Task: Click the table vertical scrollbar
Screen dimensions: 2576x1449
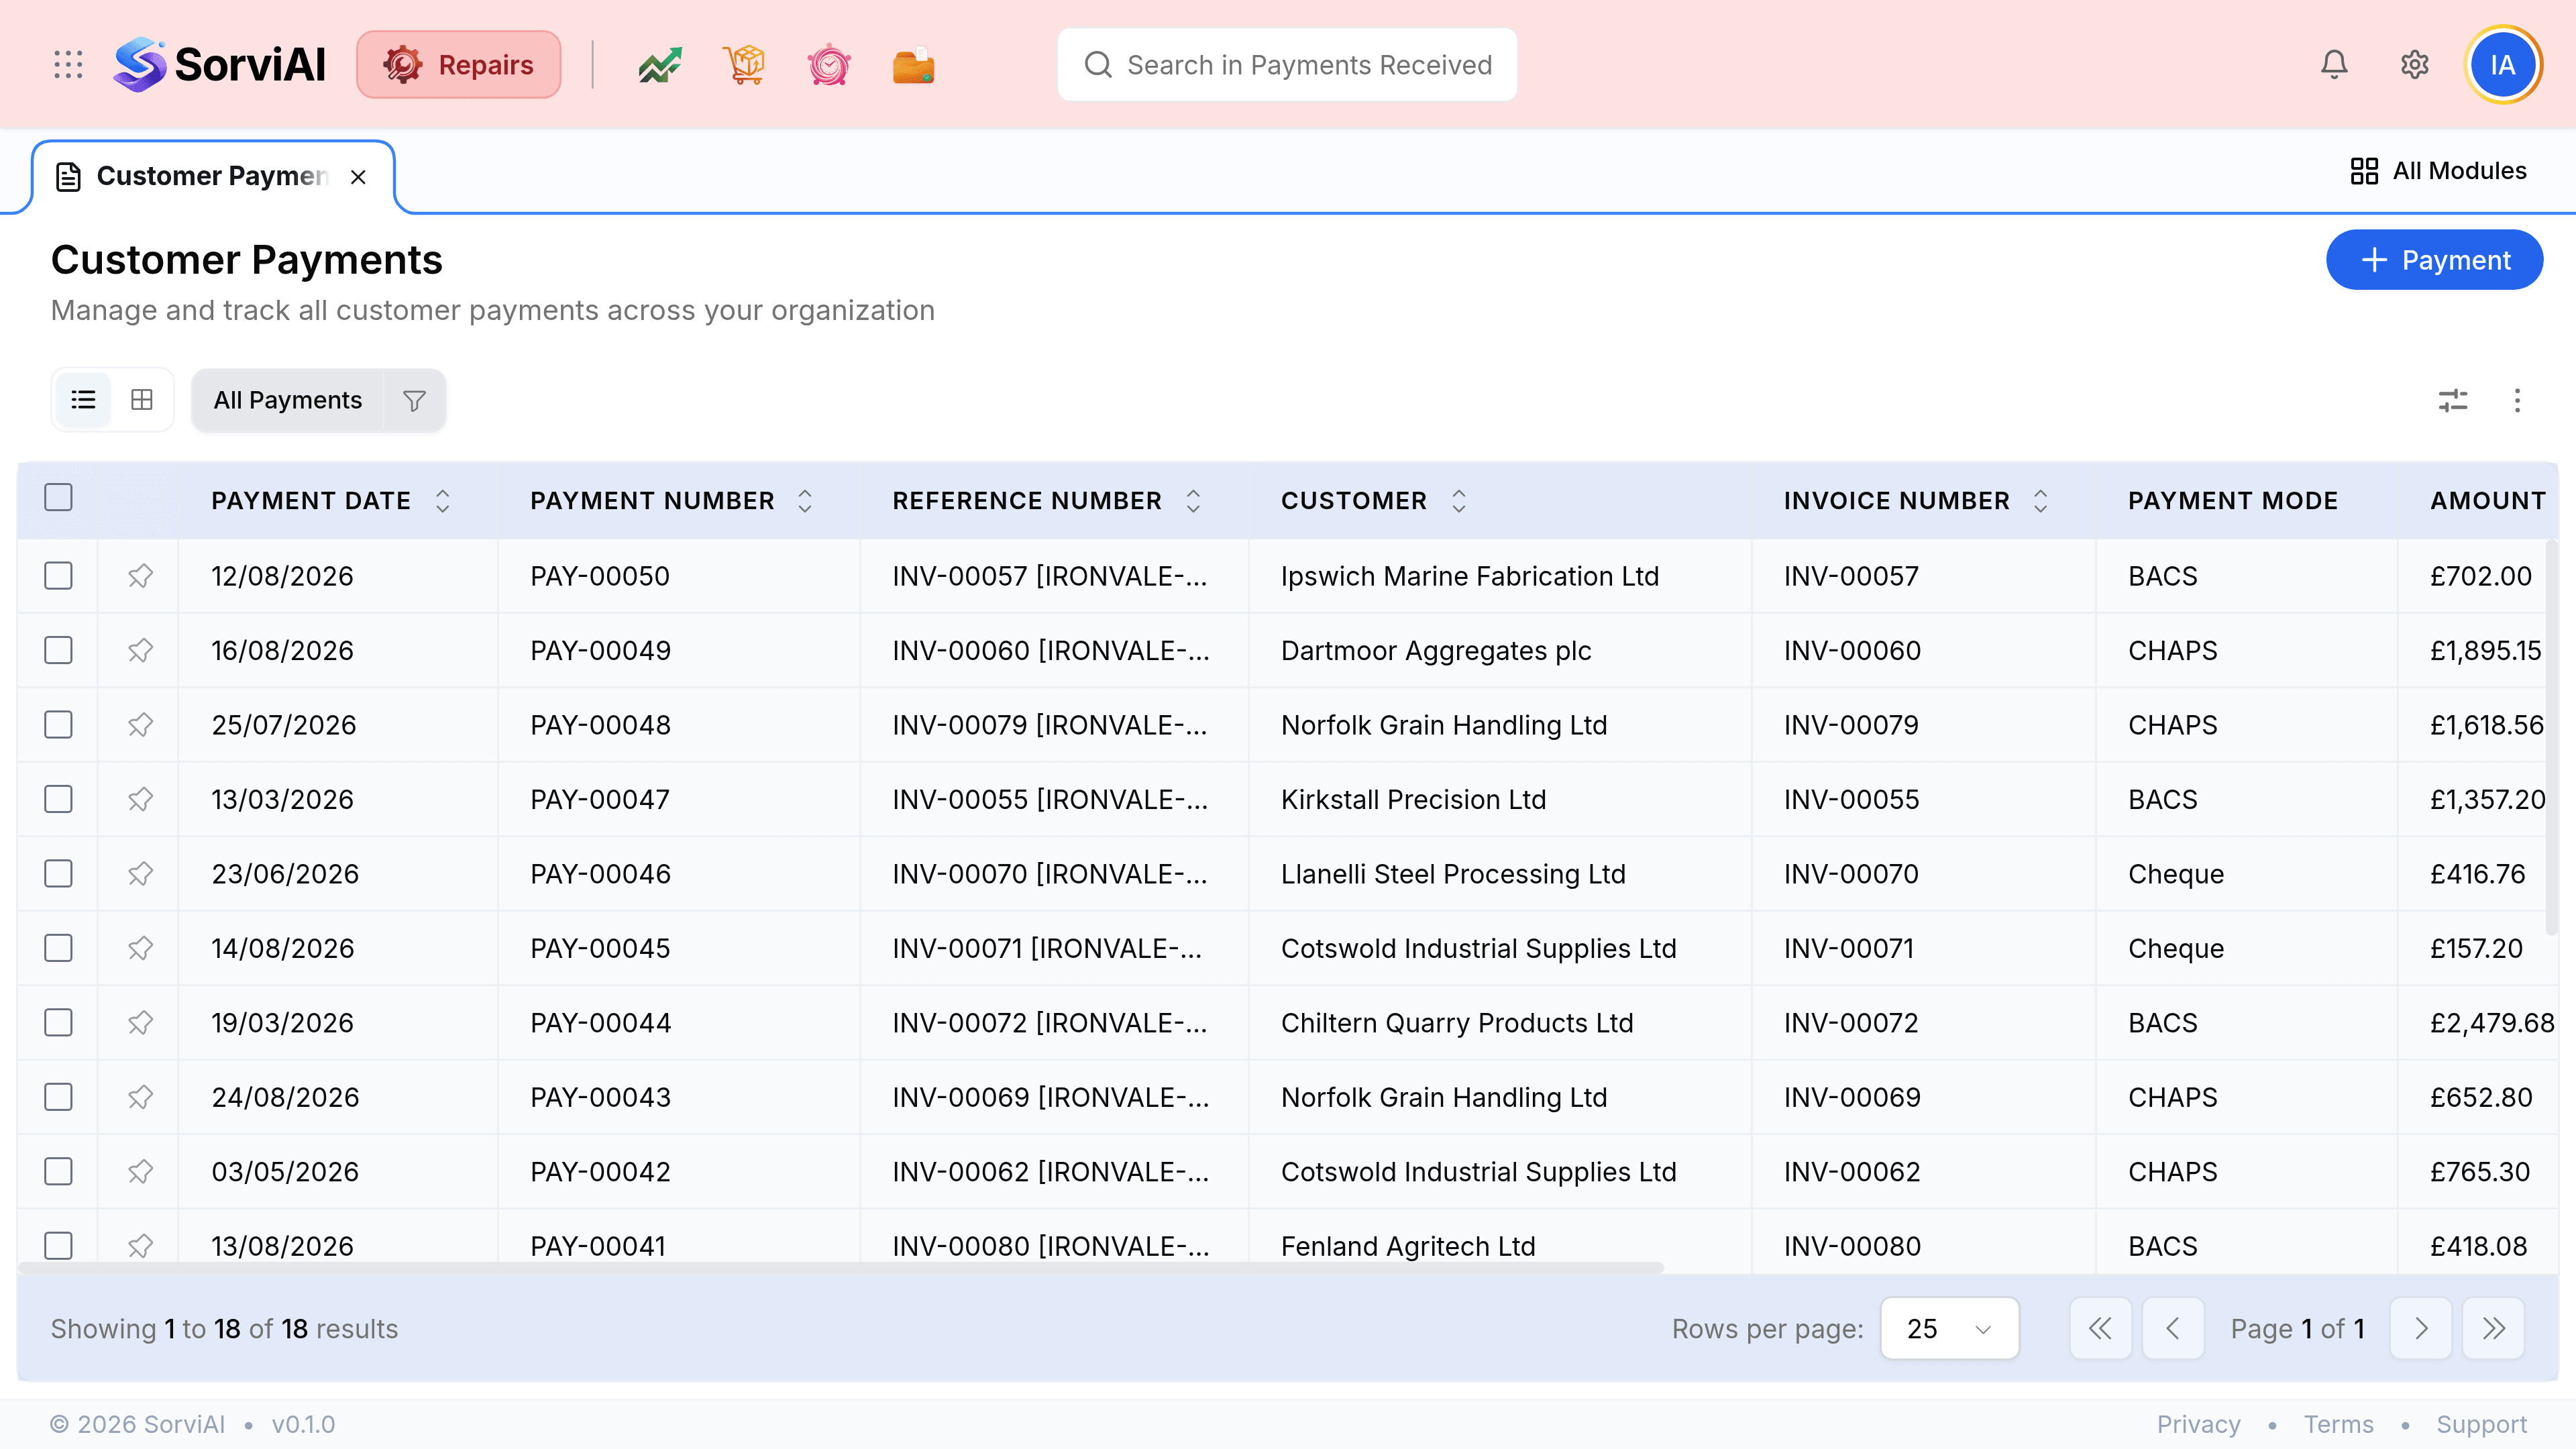Action: pyautogui.click(x=2551, y=738)
